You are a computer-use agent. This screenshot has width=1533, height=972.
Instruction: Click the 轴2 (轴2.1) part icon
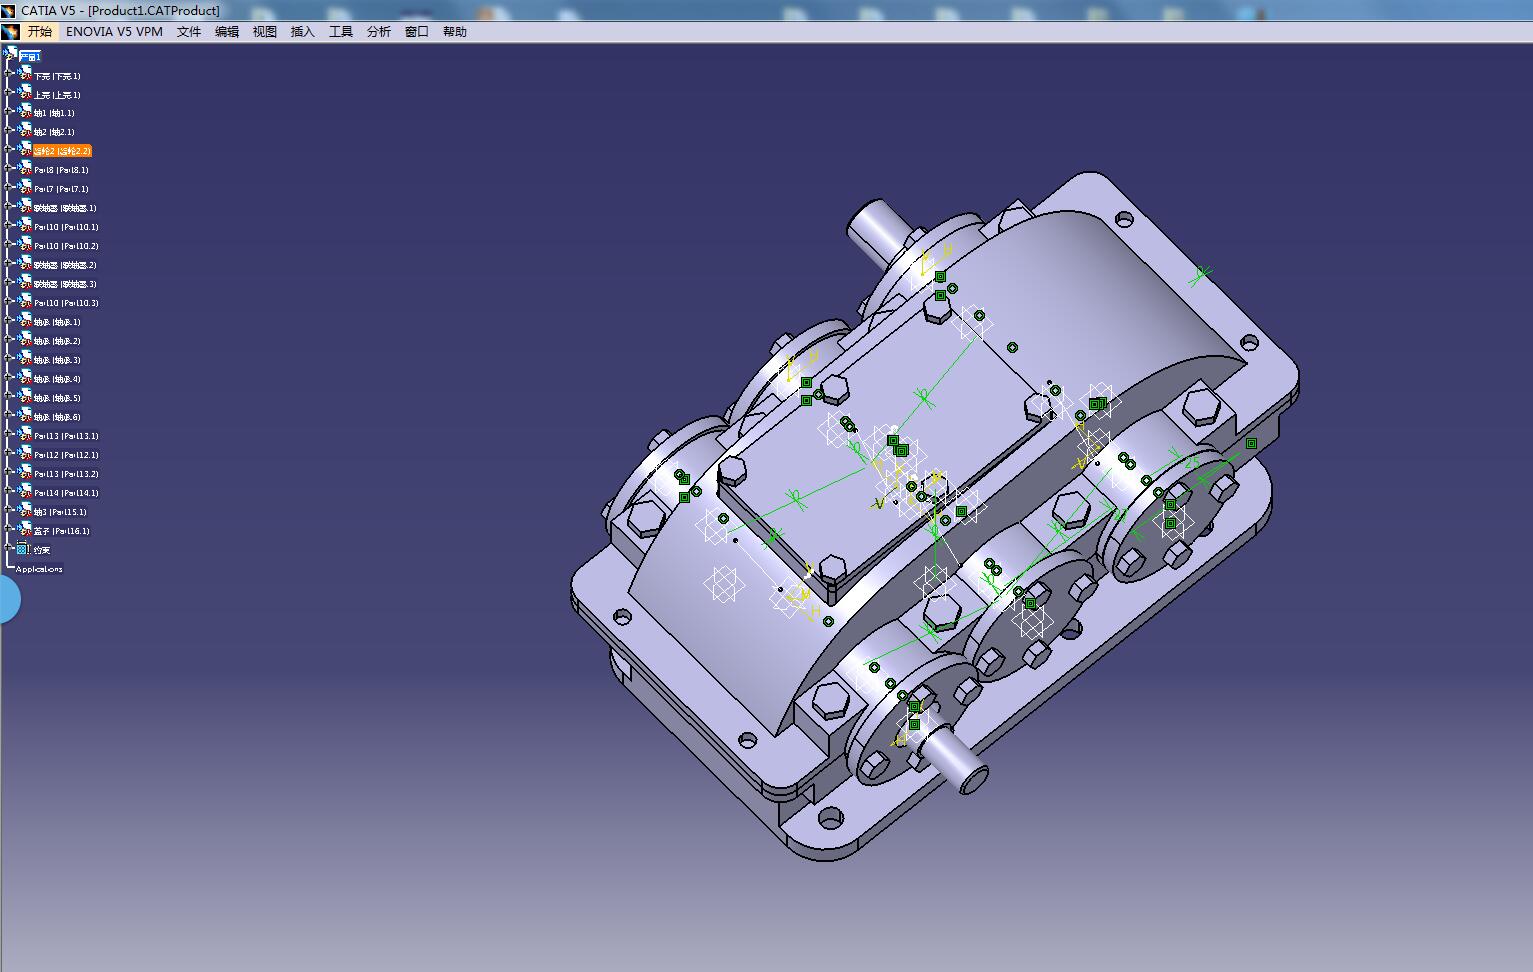25,132
